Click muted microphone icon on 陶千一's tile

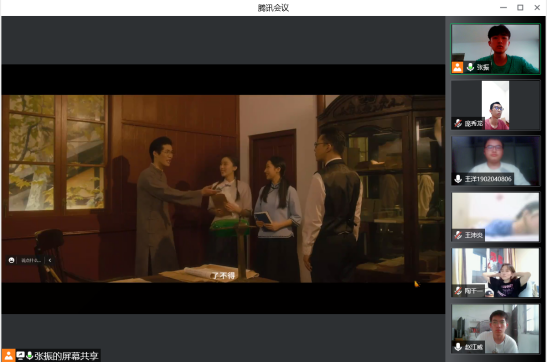tap(458, 291)
